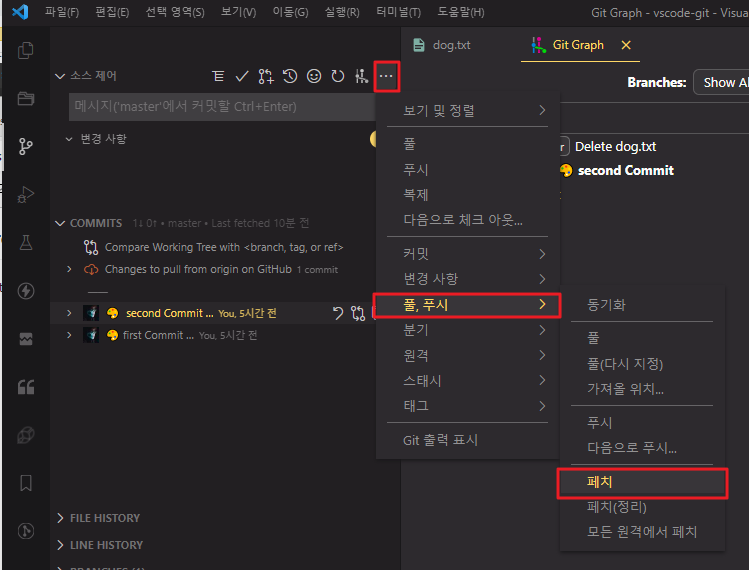Select 모든 원격에서 페치 in the submenu
Viewport: 749px width, 570px height.
[x=642, y=532]
